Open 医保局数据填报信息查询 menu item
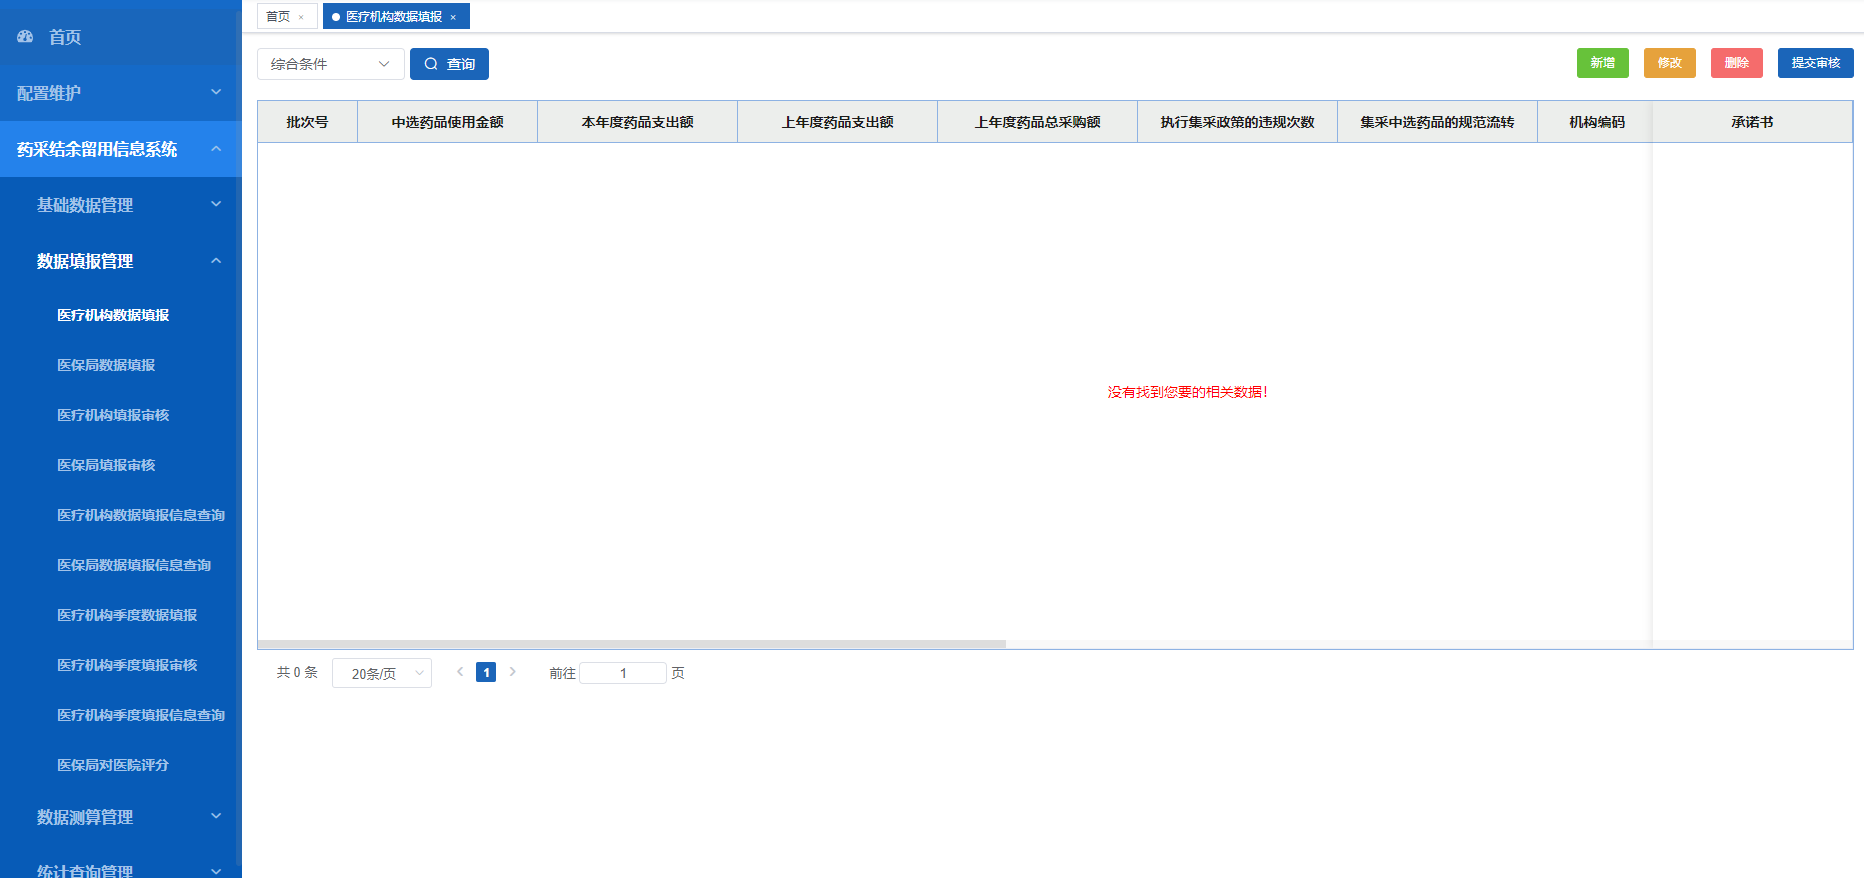1864x878 pixels. pos(134,565)
